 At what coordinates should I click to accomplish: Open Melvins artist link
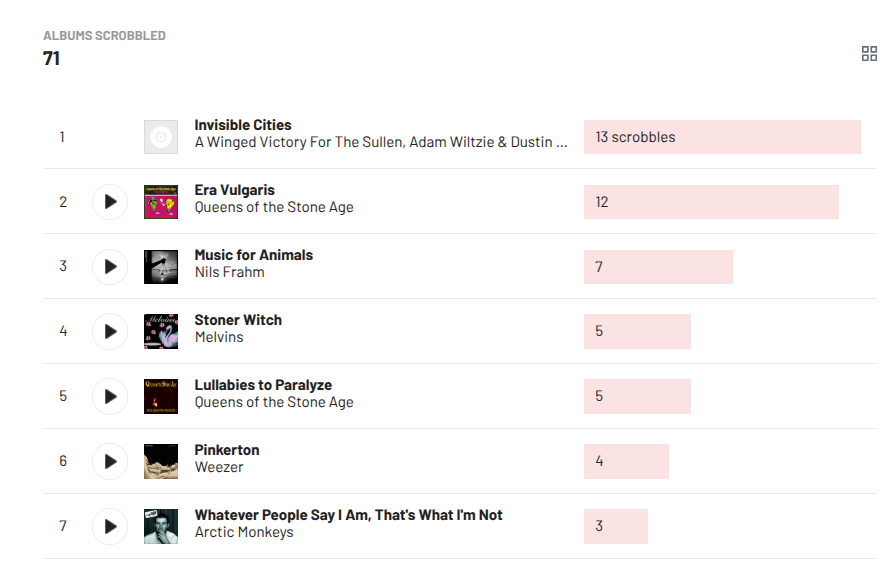219,337
